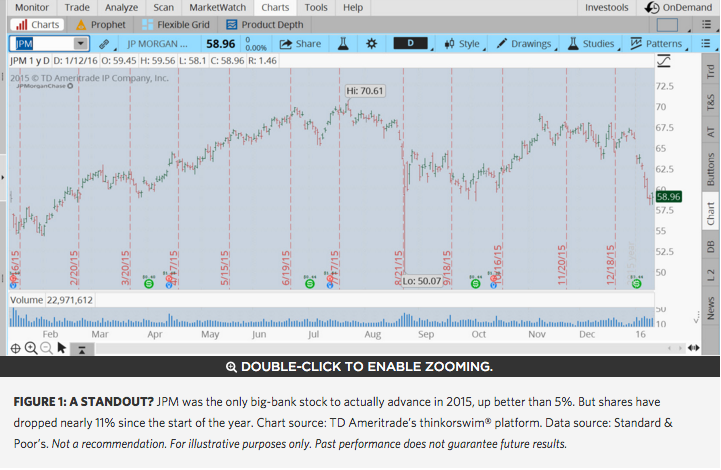
Task: Click the JPMorganChase study label
Action: 45,86
